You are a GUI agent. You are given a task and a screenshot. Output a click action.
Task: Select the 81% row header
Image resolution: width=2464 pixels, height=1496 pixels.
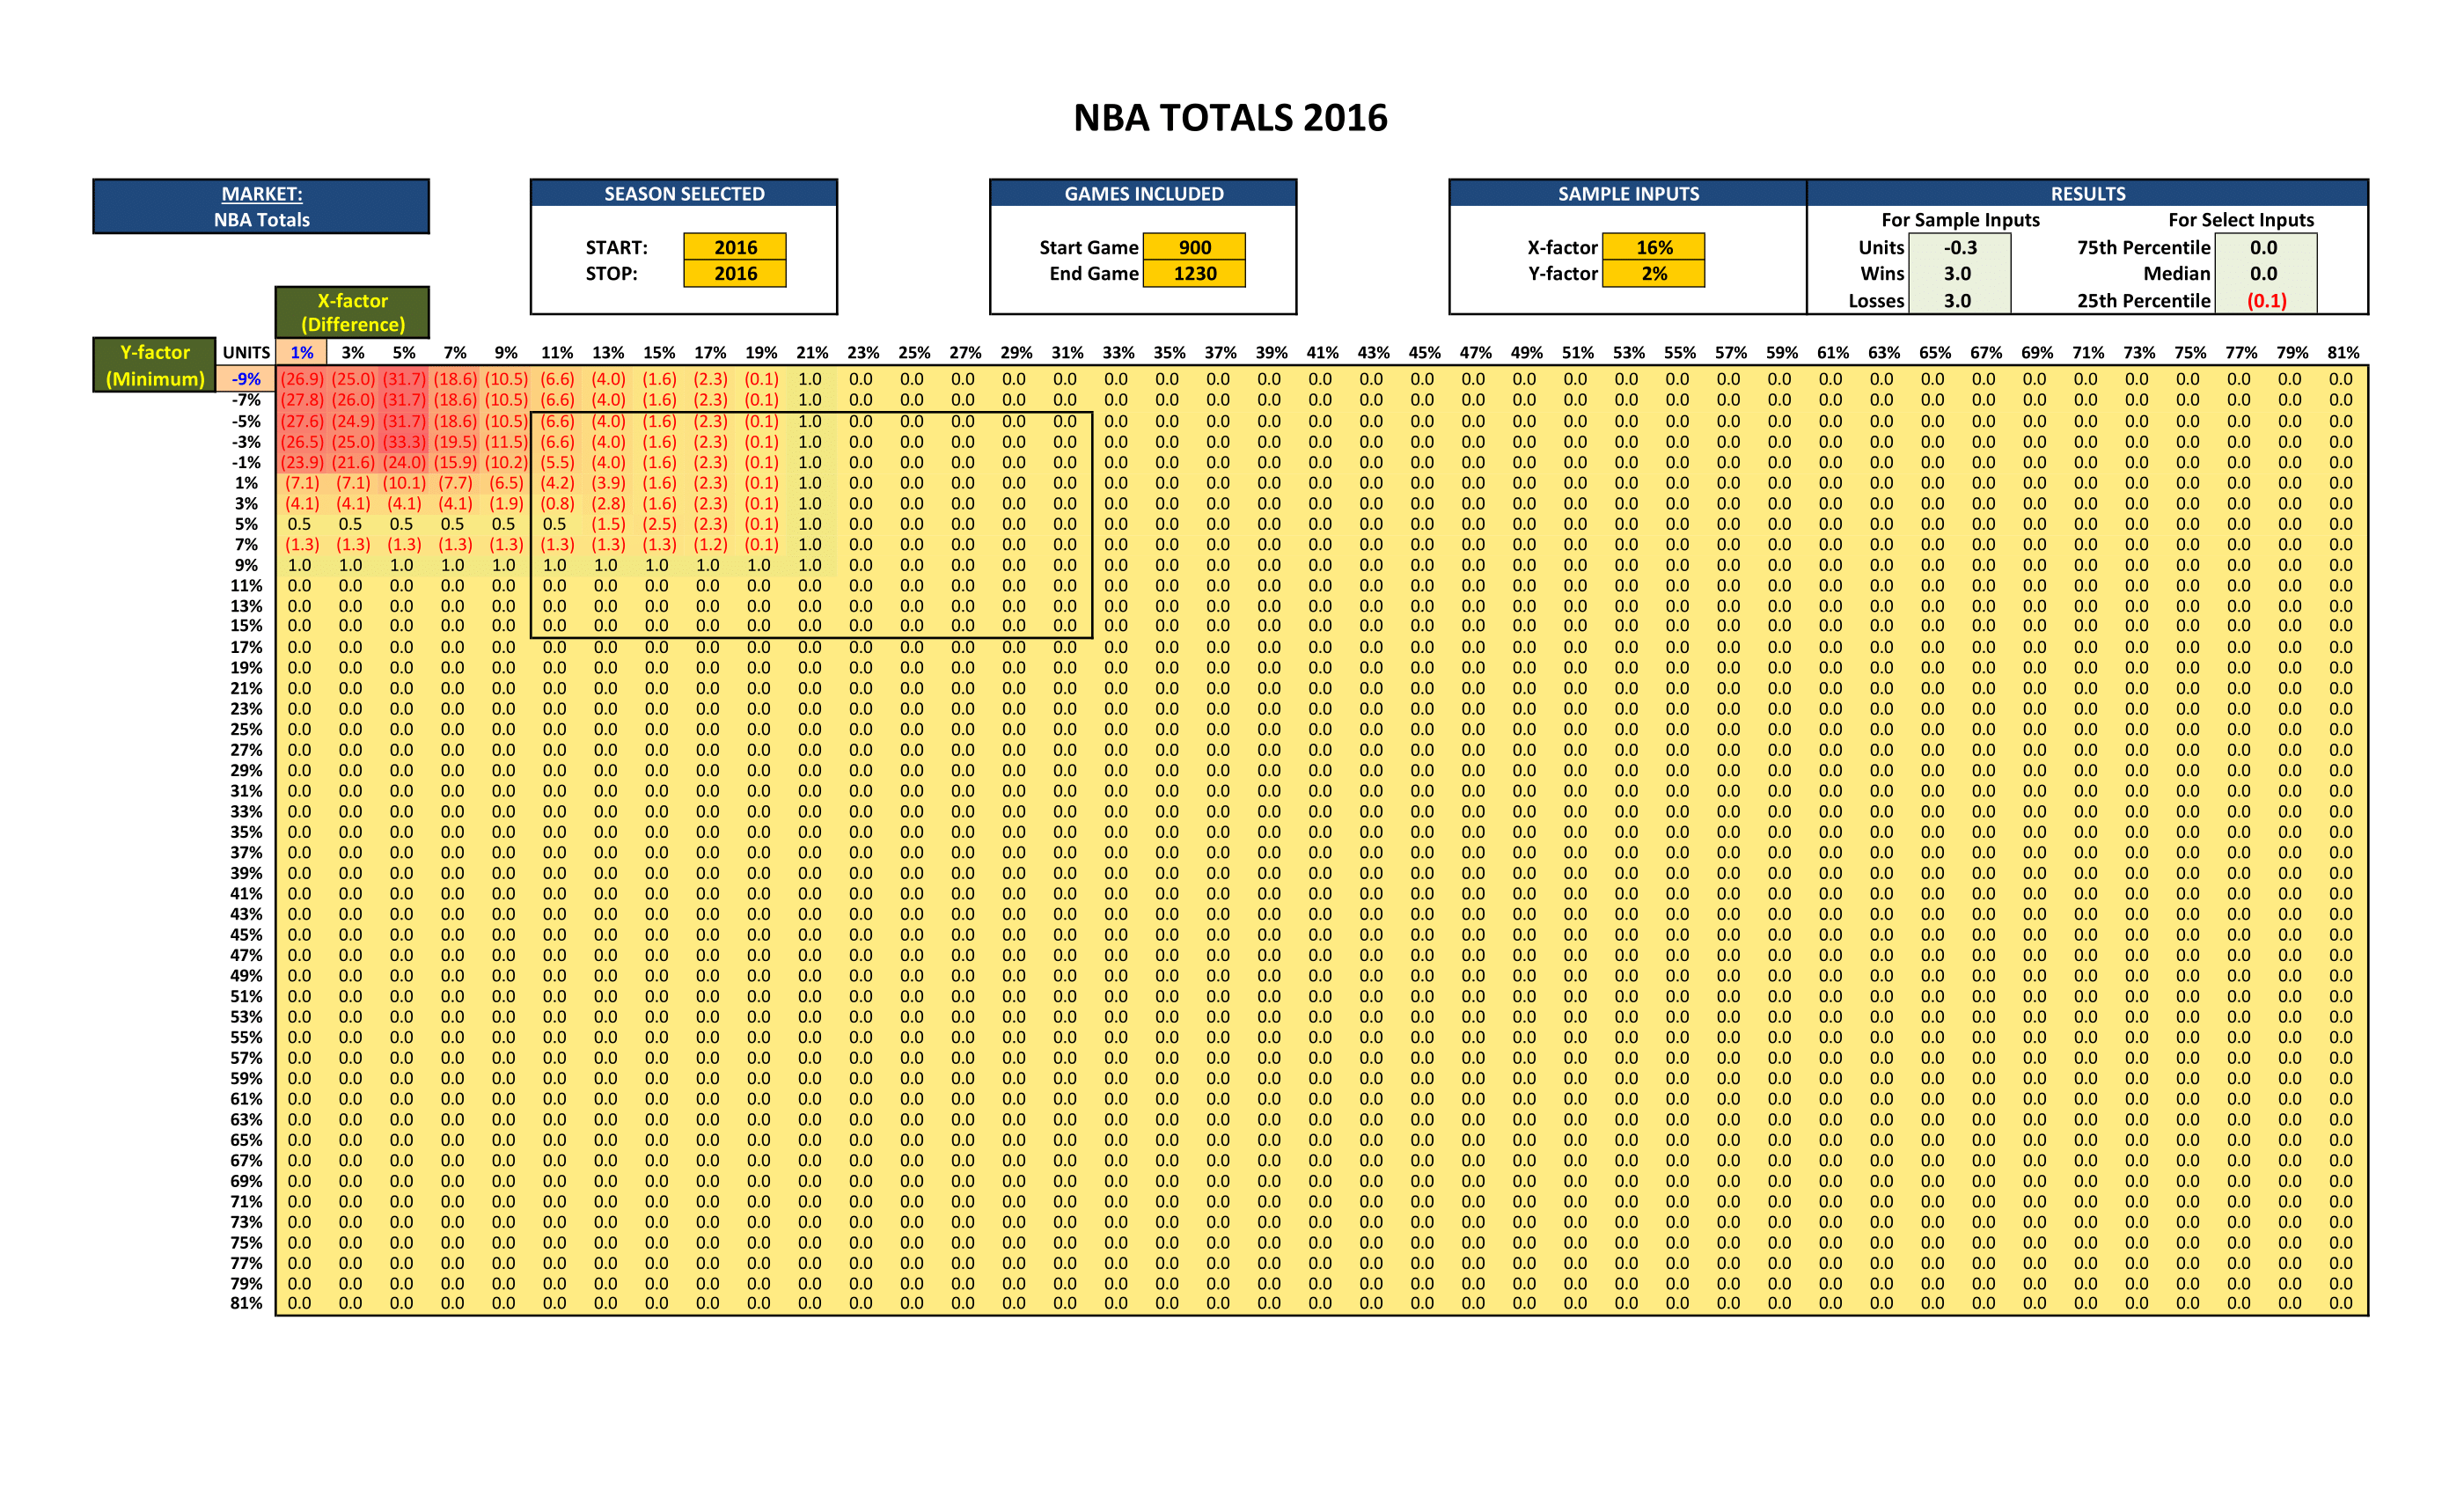pos(246,1303)
